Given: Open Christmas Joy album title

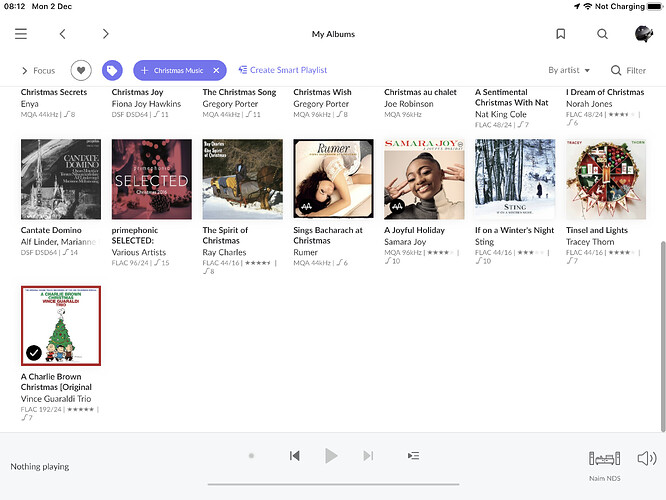Looking at the screenshot, I should 137,92.
